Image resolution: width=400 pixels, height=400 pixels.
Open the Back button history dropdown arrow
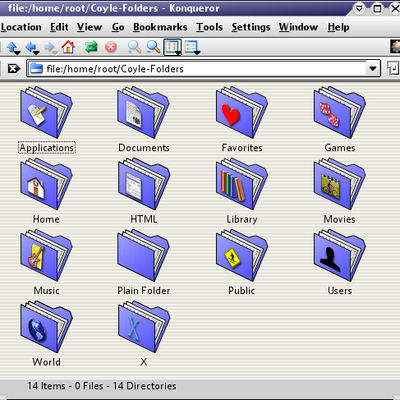point(36,53)
